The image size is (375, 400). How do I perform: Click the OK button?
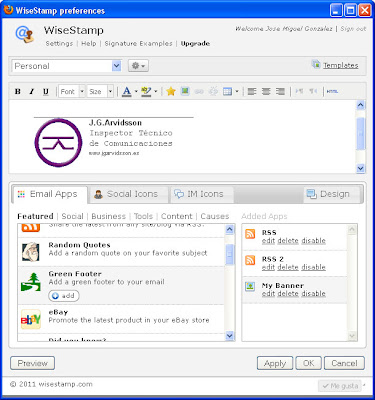tap(309, 363)
